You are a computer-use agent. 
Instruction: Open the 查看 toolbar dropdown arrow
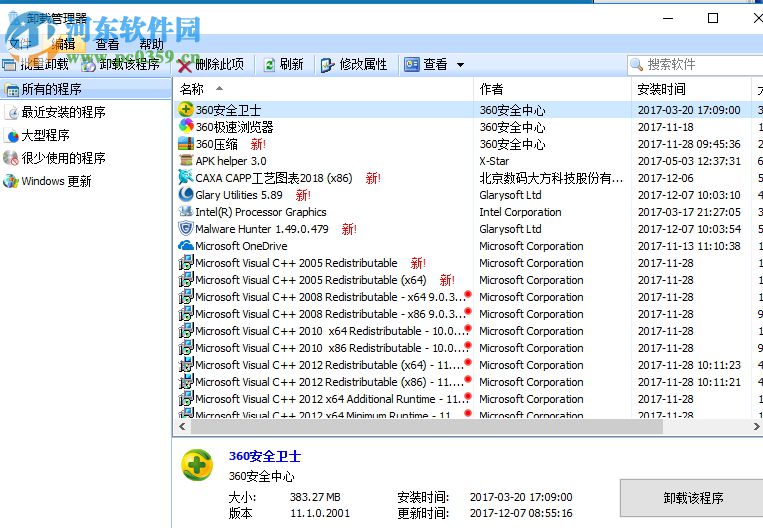pos(460,65)
